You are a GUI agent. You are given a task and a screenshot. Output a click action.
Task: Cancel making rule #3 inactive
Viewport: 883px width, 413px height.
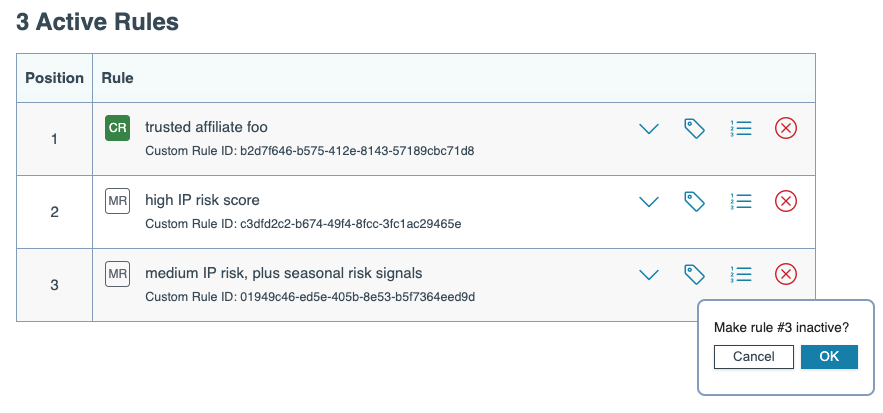[x=753, y=357]
